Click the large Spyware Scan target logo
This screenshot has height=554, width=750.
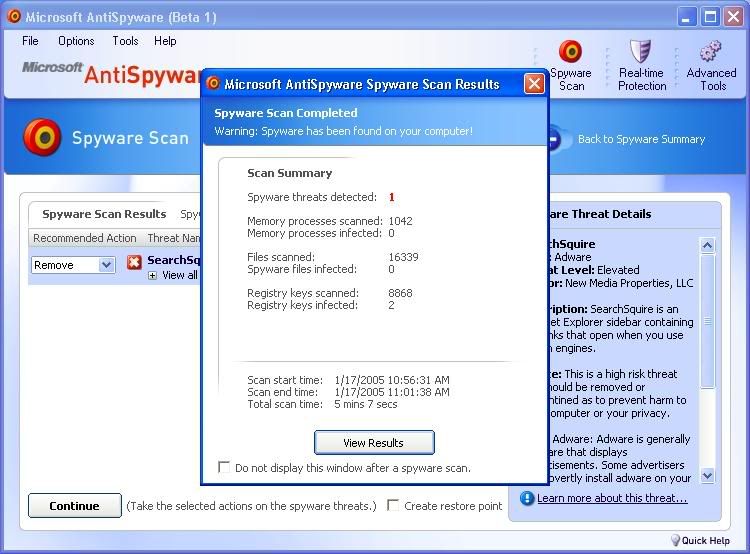pyautogui.click(x=42, y=137)
